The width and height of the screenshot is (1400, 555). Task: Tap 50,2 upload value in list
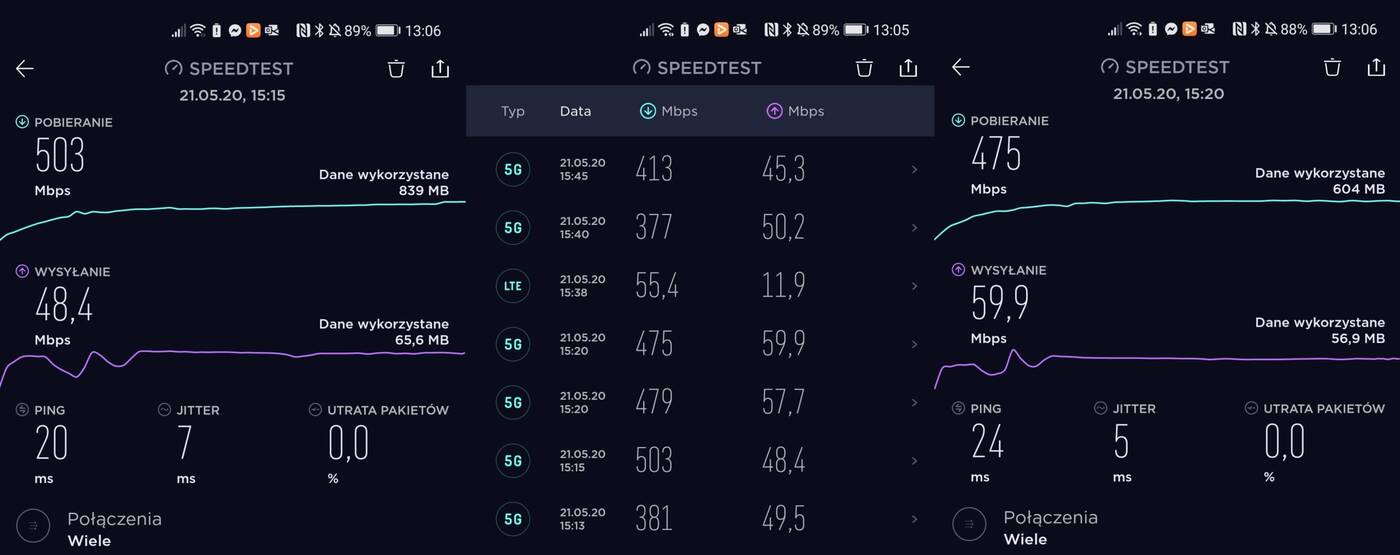tap(783, 227)
